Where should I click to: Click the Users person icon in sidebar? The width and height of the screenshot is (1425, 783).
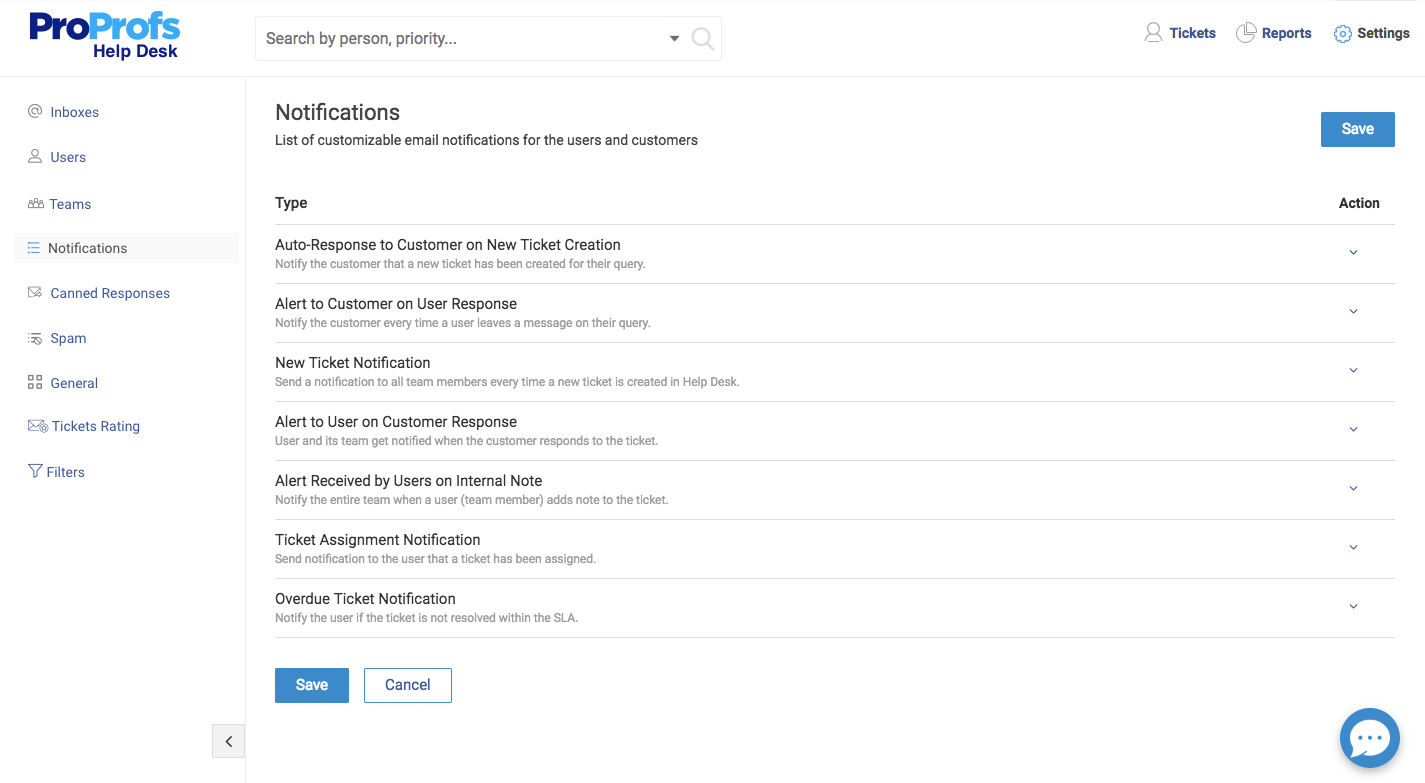click(35, 157)
